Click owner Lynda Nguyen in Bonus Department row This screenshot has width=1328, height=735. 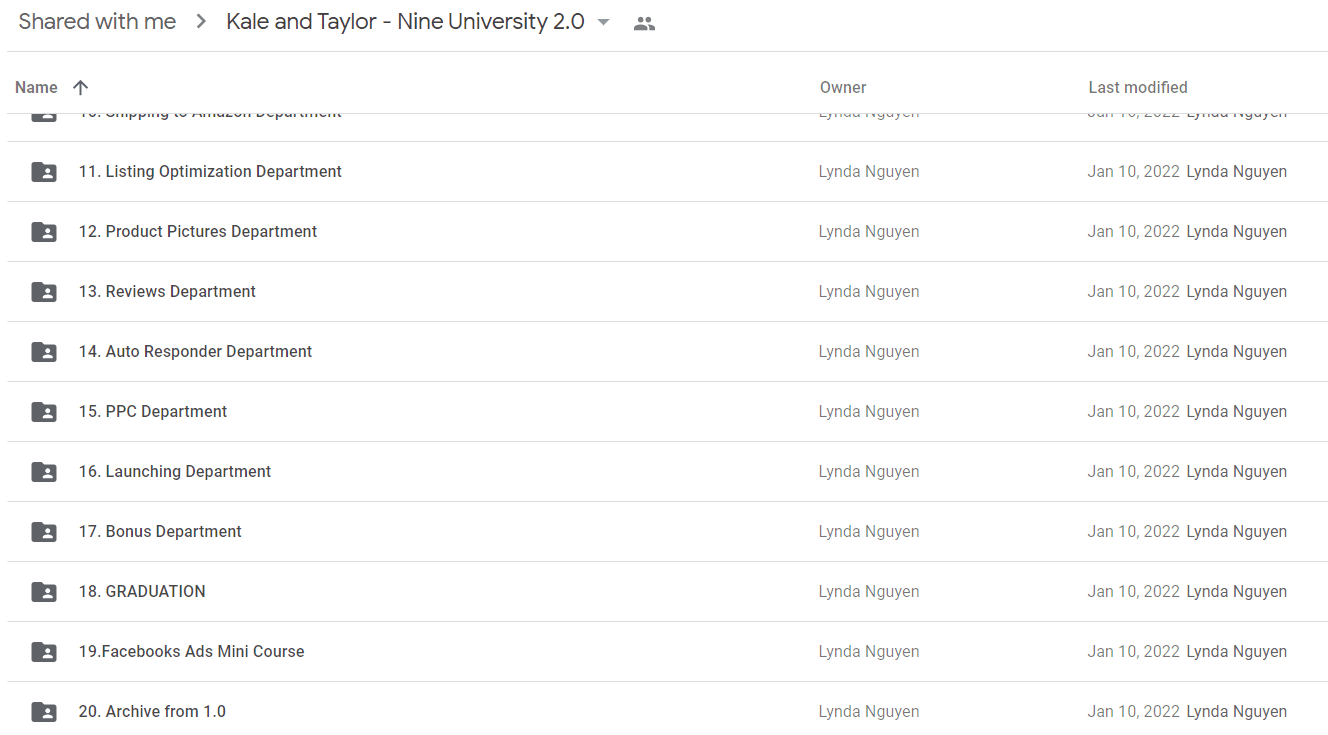point(869,531)
